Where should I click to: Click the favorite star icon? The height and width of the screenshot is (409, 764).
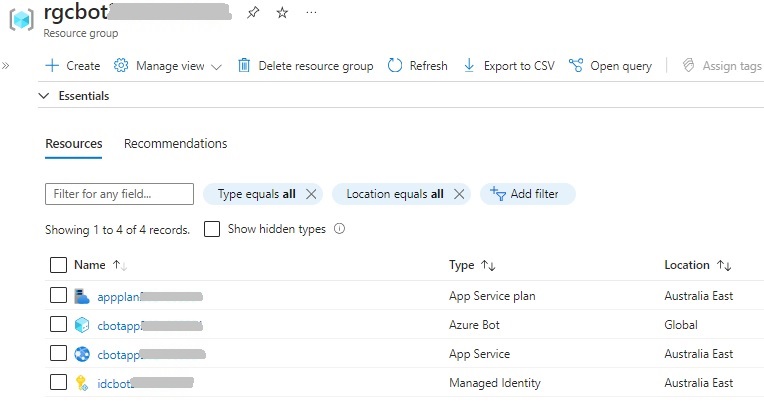pos(282,13)
